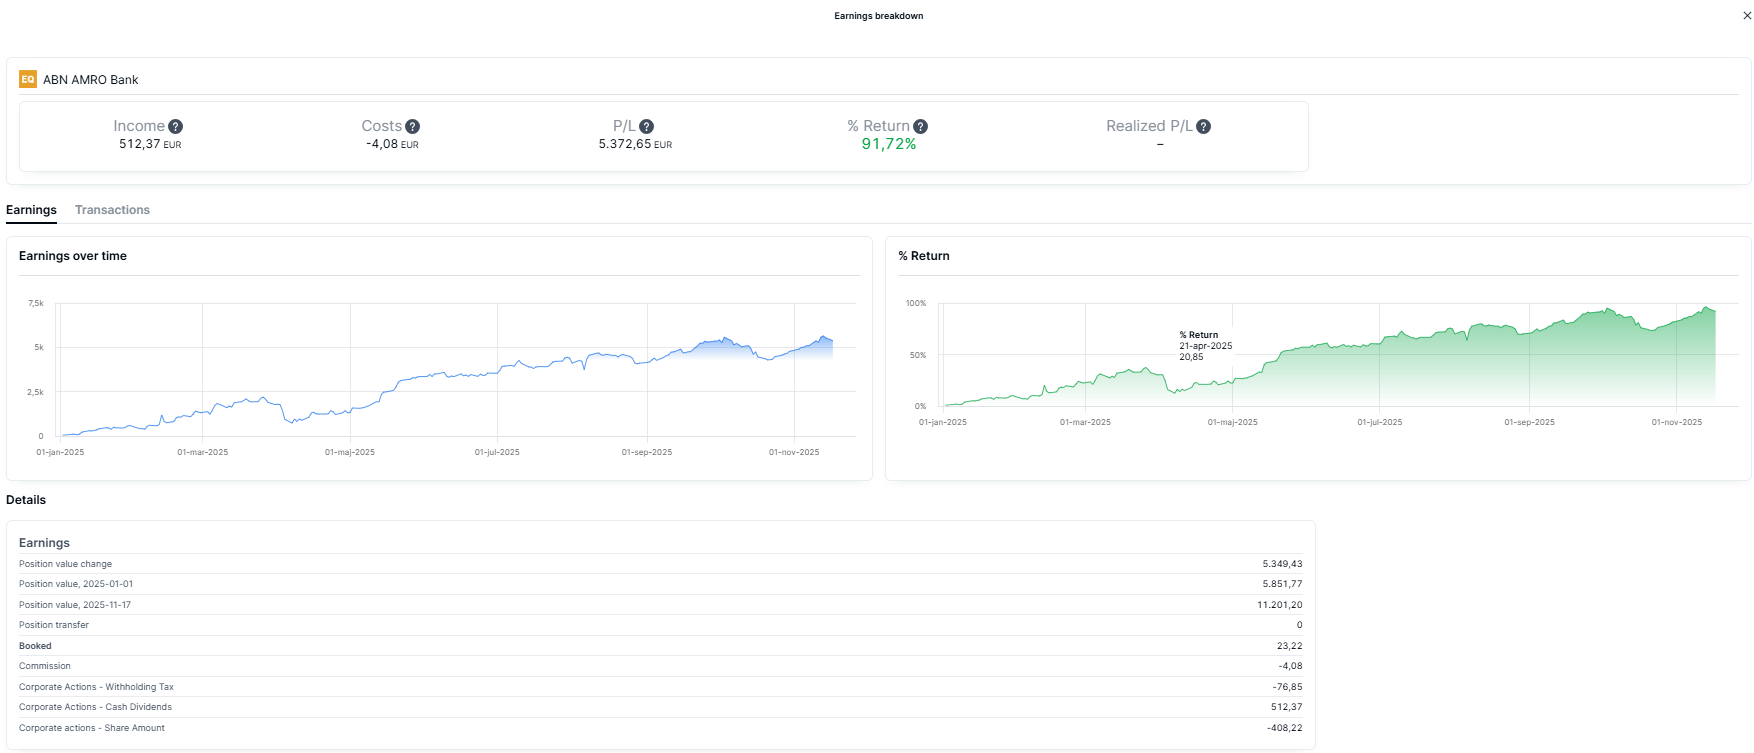The width and height of the screenshot is (1754, 753).
Task: Click 01-sep-2025 on the % Return chart
Action: point(1529,422)
